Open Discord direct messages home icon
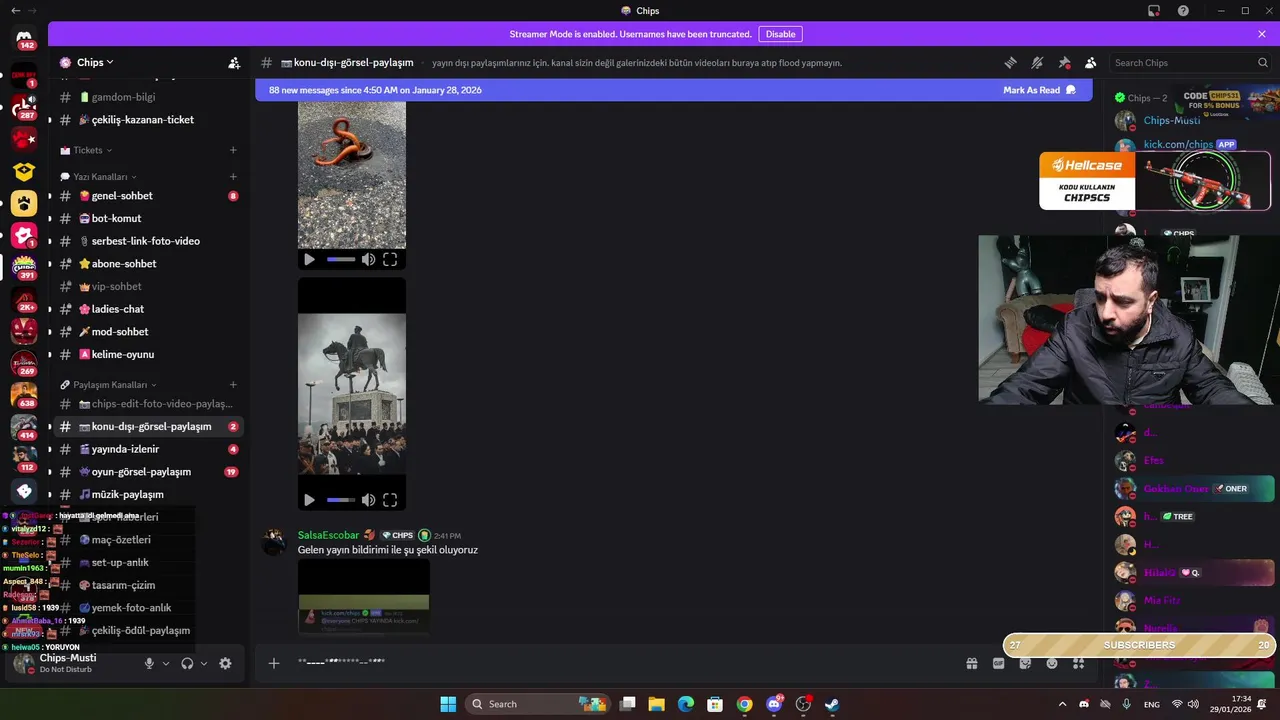 pos(24,40)
